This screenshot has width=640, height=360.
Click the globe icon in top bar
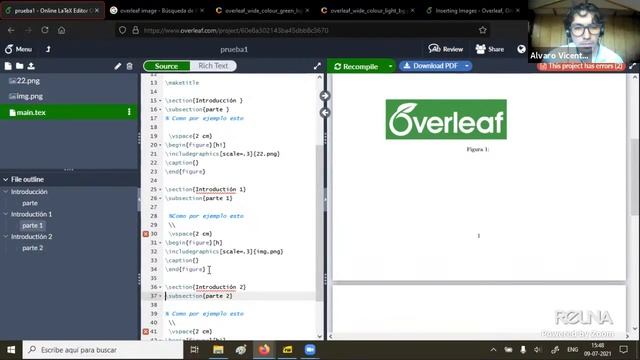(521, 49)
